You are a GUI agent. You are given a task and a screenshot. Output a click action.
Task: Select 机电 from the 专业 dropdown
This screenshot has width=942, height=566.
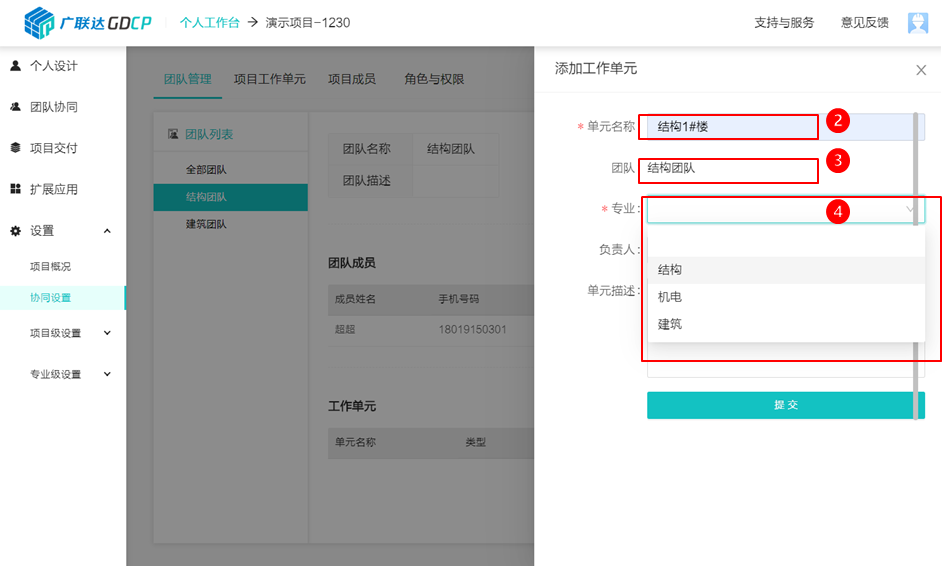point(786,297)
